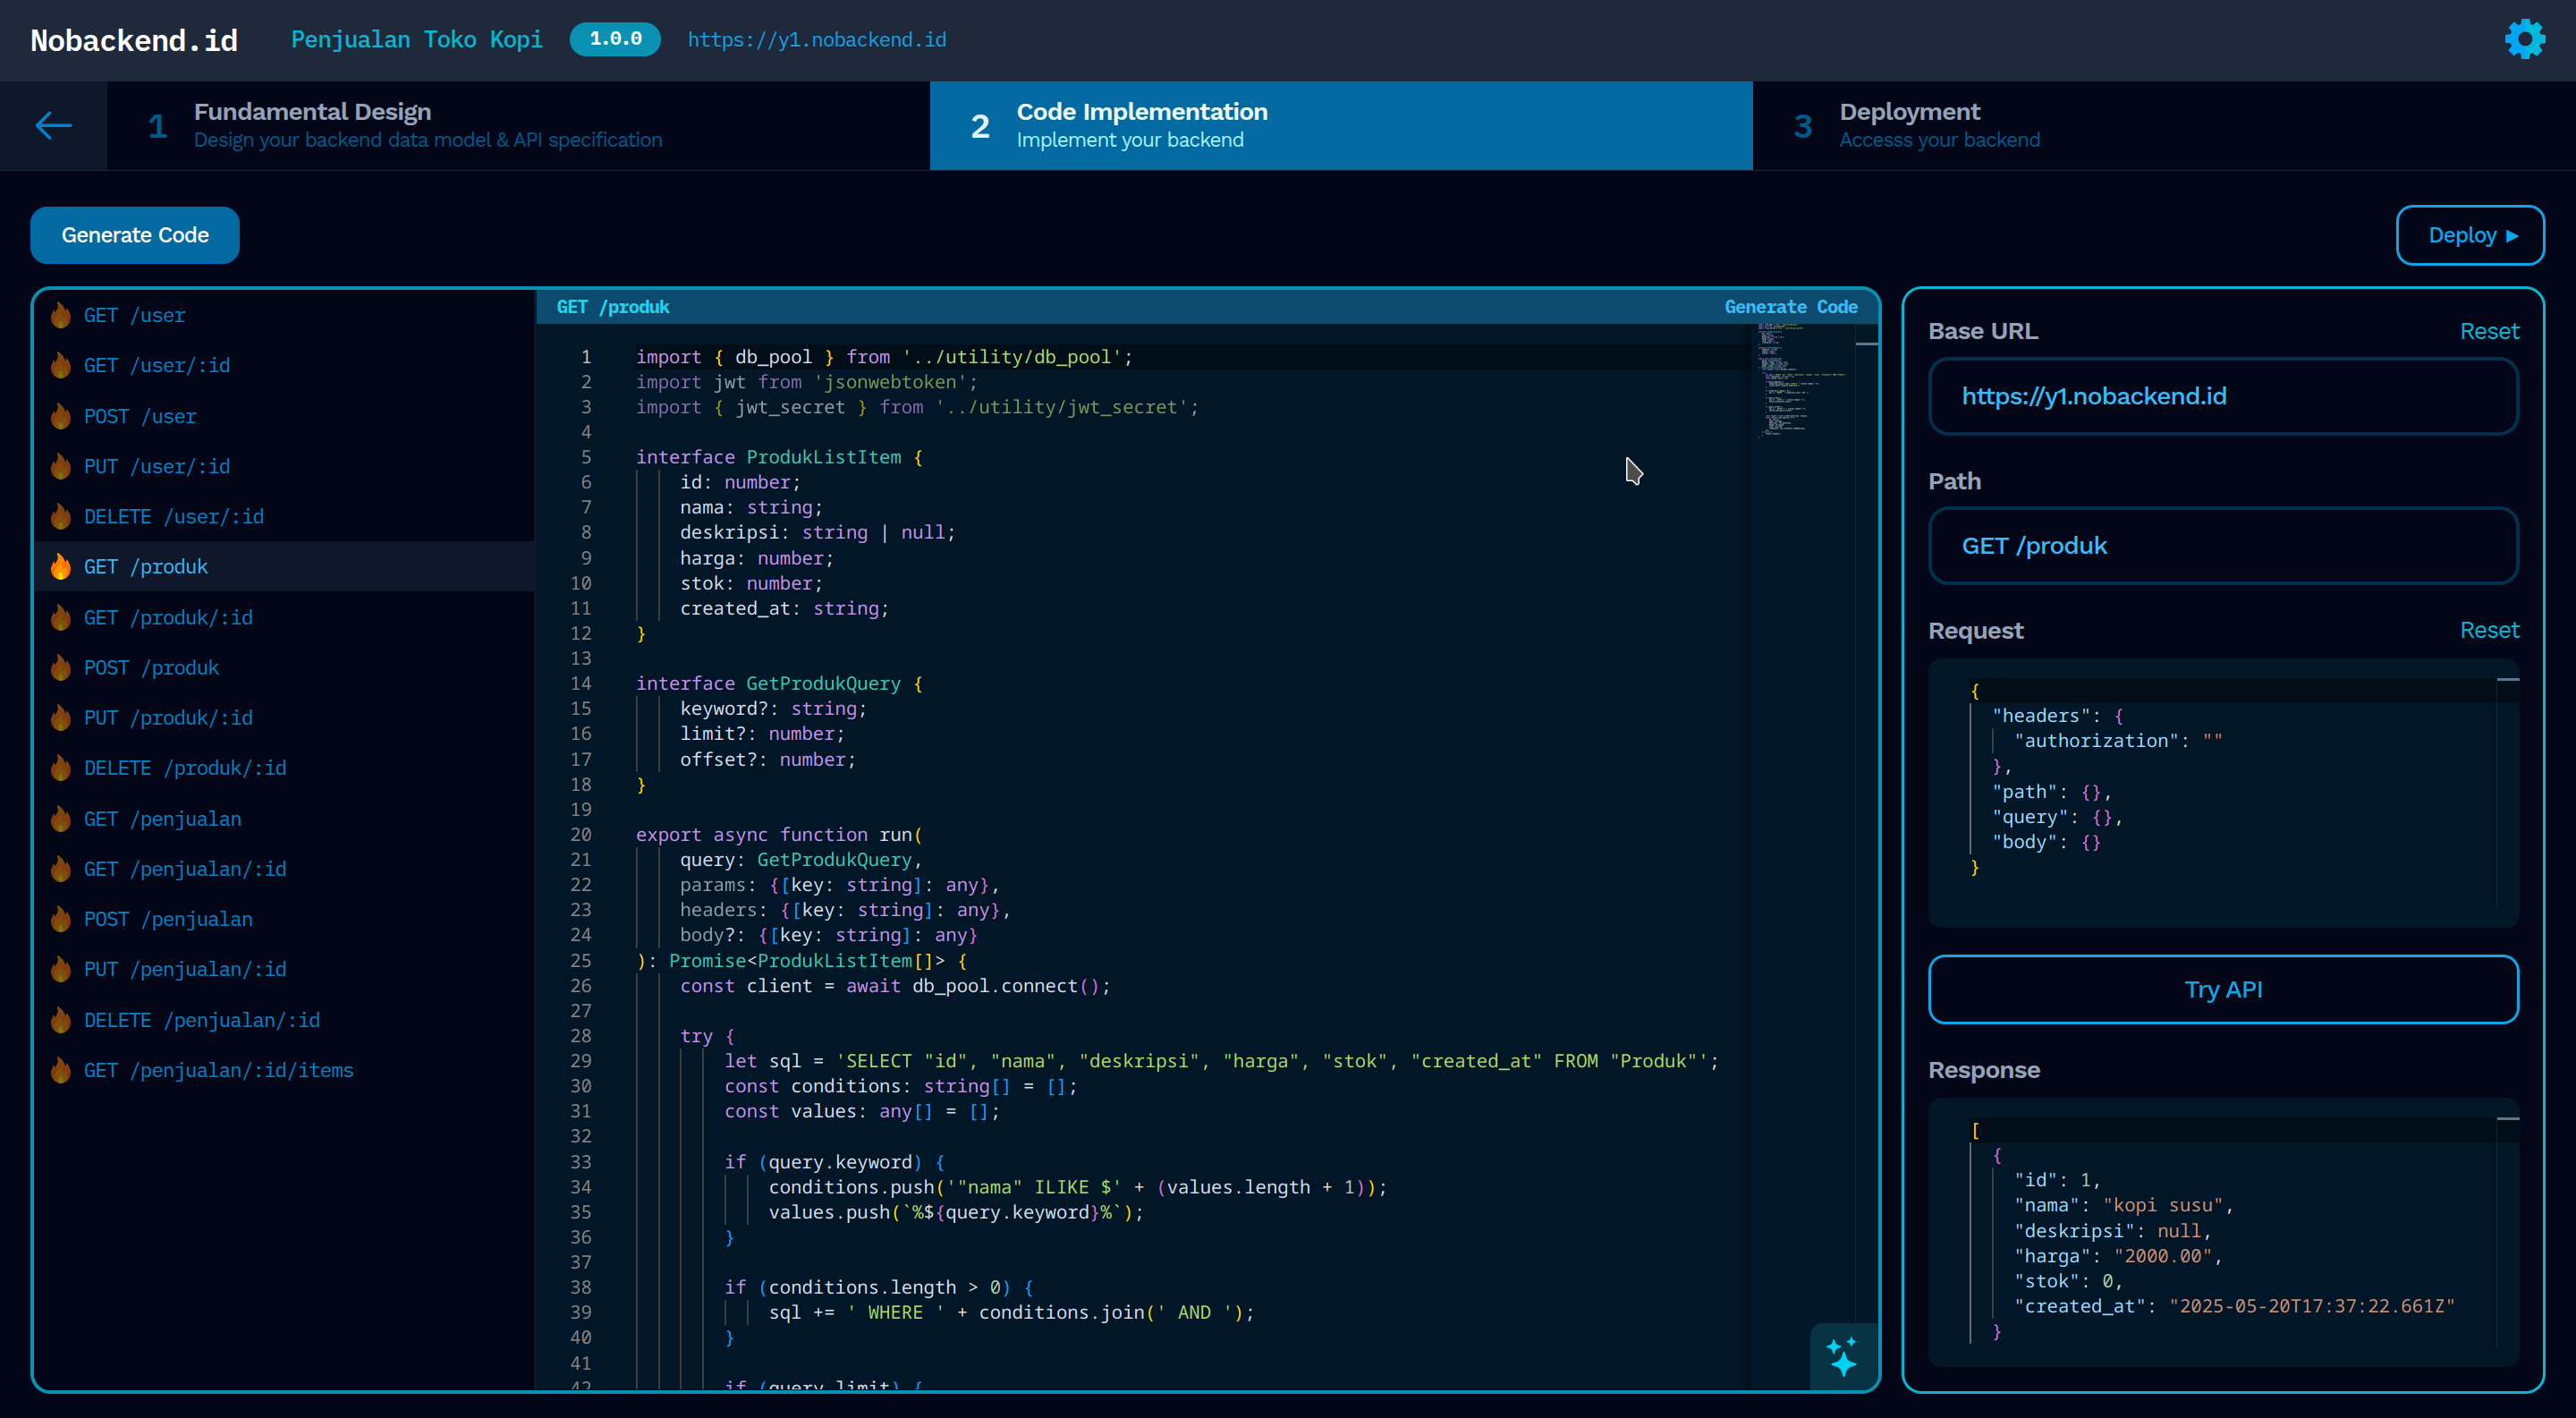The height and width of the screenshot is (1418, 2576).
Task: Open the AI sparkles assistant icon
Action: pyautogui.click(x=1841, y=1357)
